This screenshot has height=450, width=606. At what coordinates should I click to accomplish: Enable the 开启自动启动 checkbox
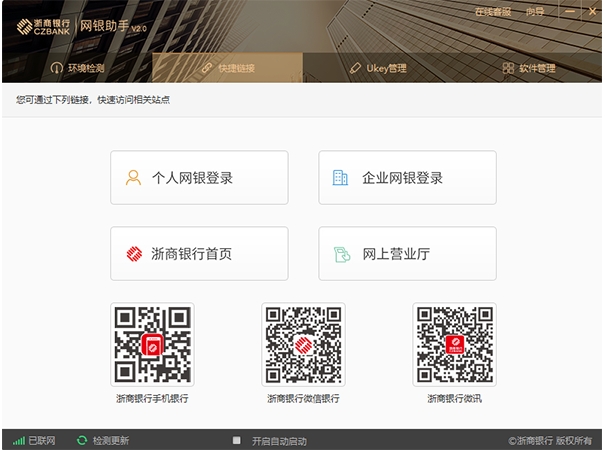[x=237, y=440]
